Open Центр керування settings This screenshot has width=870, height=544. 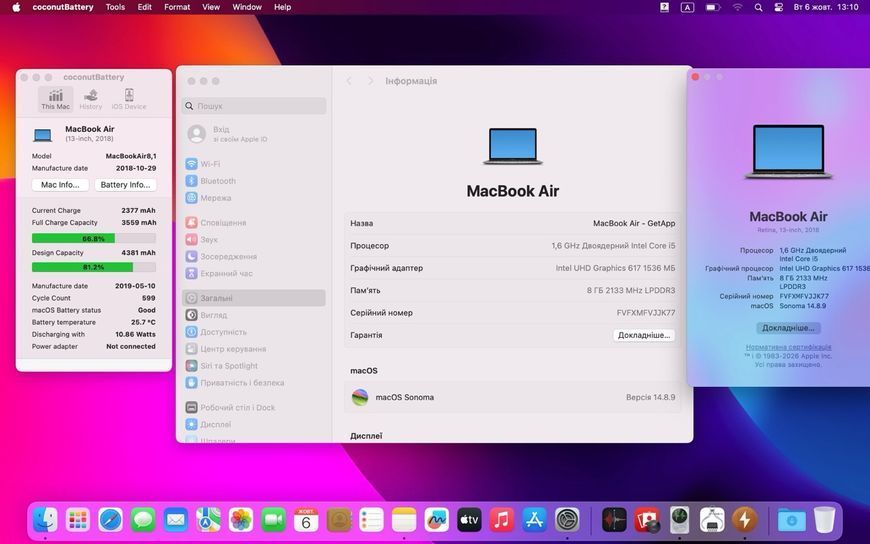tap(254, 349)
